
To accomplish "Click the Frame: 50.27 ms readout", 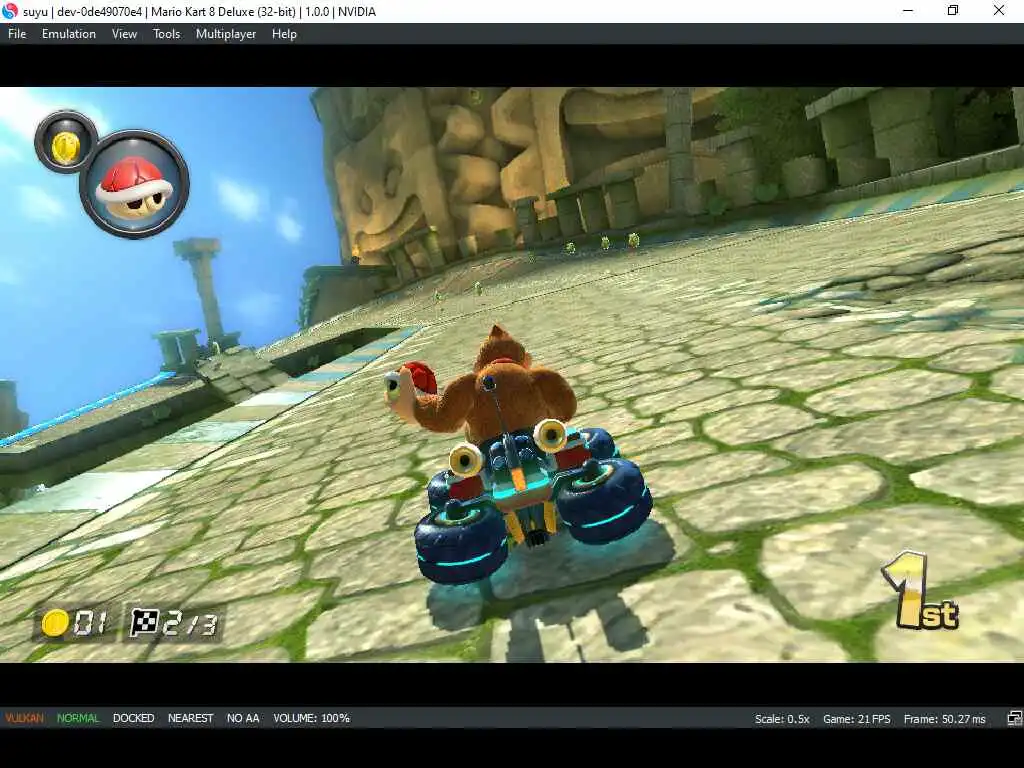I will pos(944,719).
